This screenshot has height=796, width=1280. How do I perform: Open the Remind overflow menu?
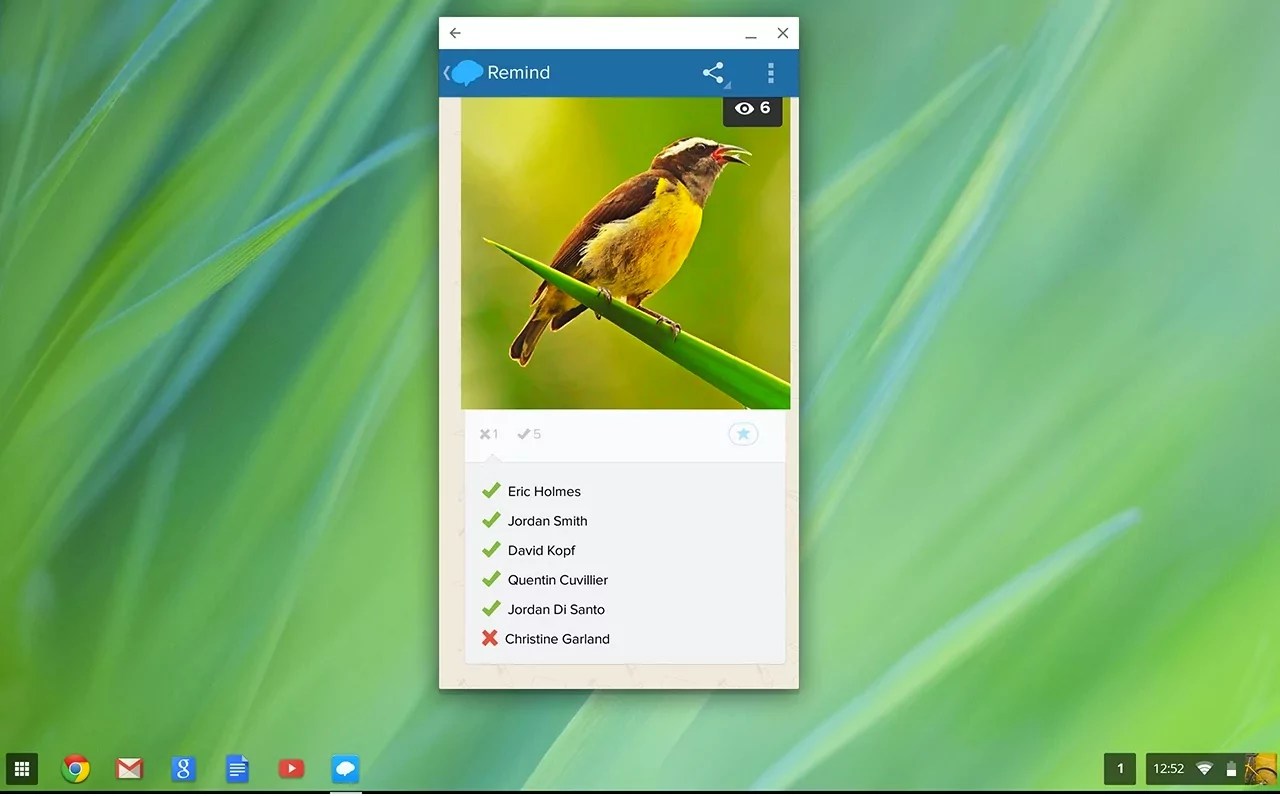770,72
